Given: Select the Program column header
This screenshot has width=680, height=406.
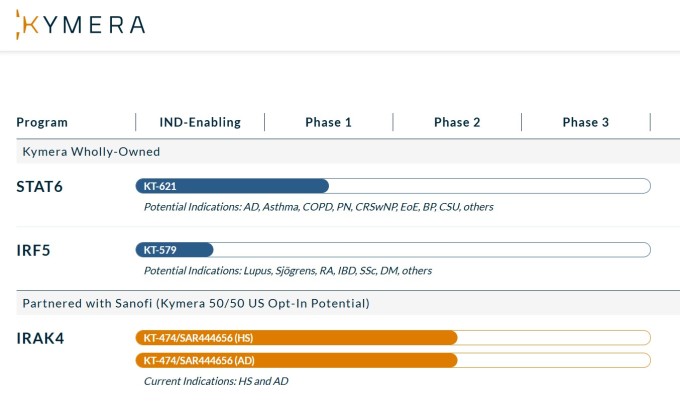Looking at the screenshot, I should (42, 122).
